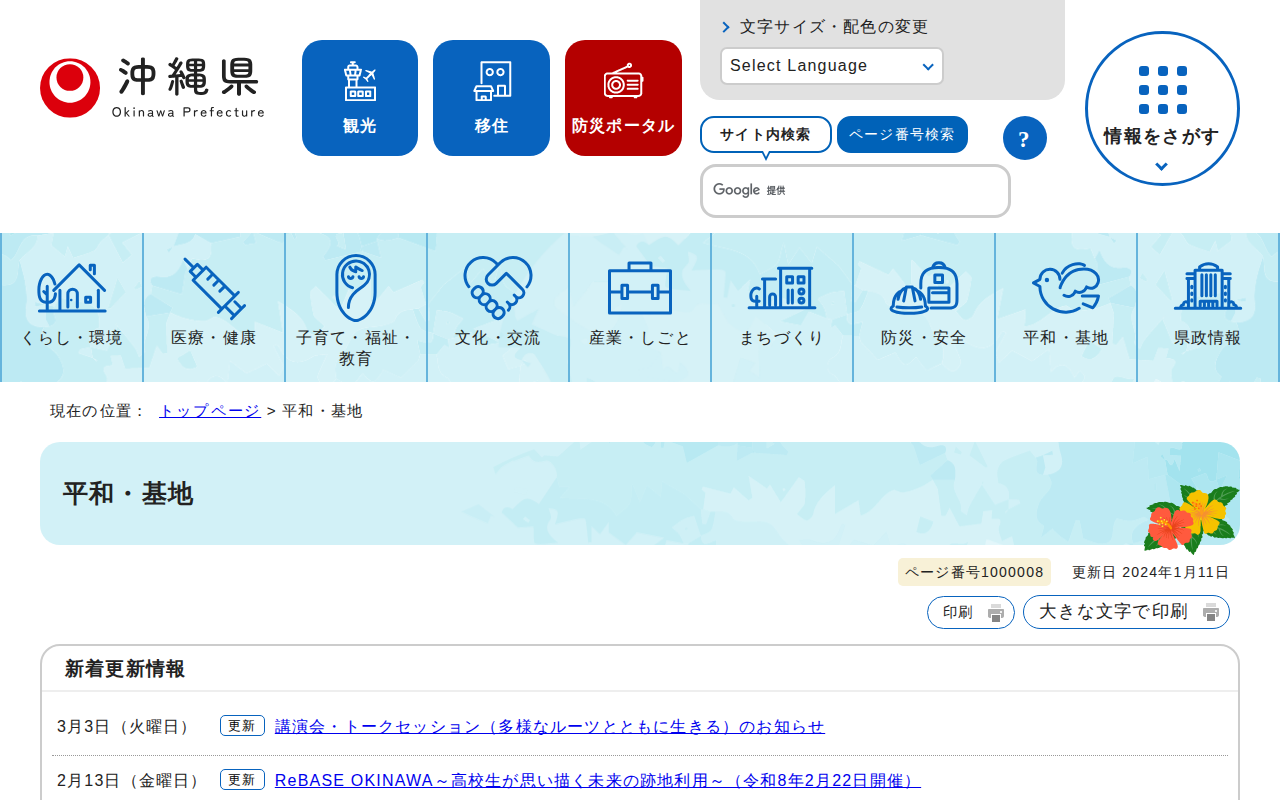The image size is (1280, 800).
Task: Click the ページ番号1000008 label
Action: pos(975,572)
